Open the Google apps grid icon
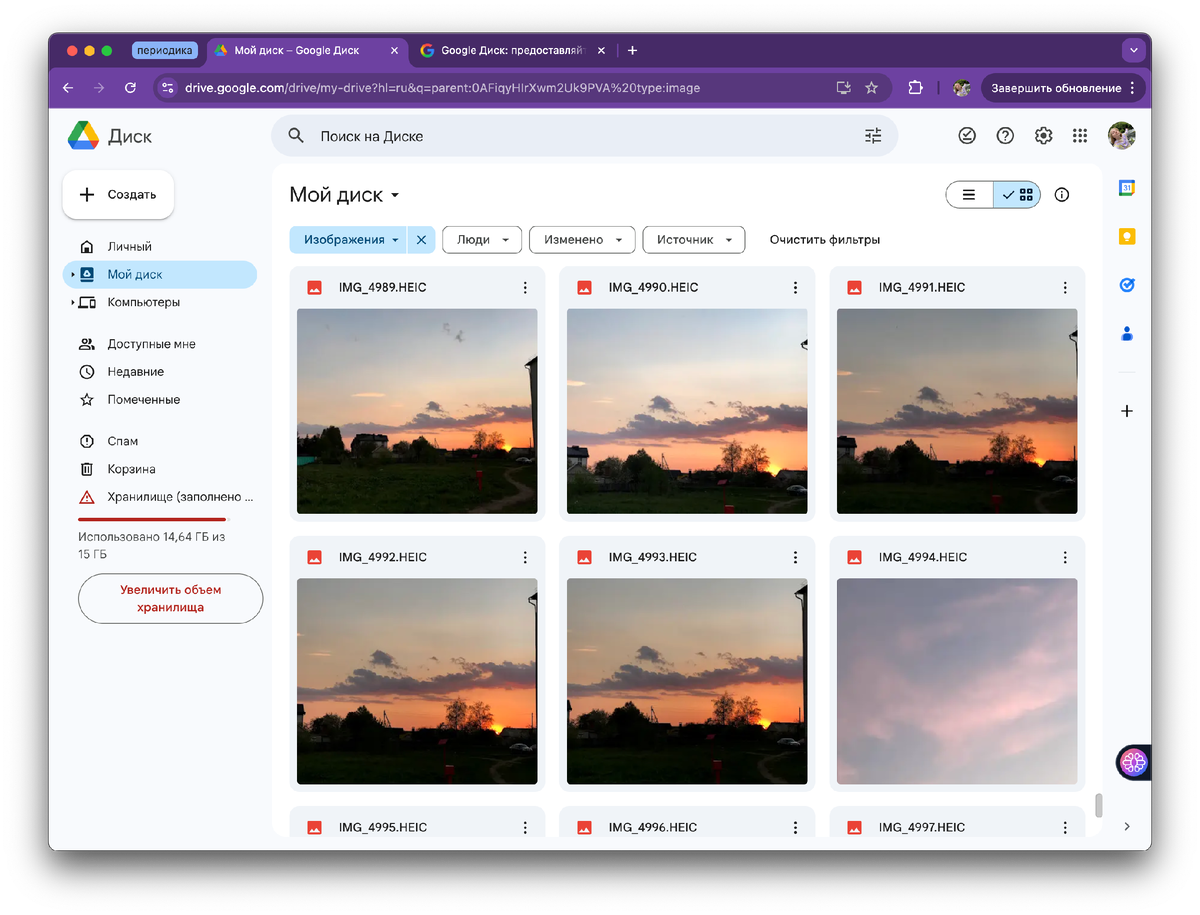1200x915 pixels. [x=1080, y=136]
